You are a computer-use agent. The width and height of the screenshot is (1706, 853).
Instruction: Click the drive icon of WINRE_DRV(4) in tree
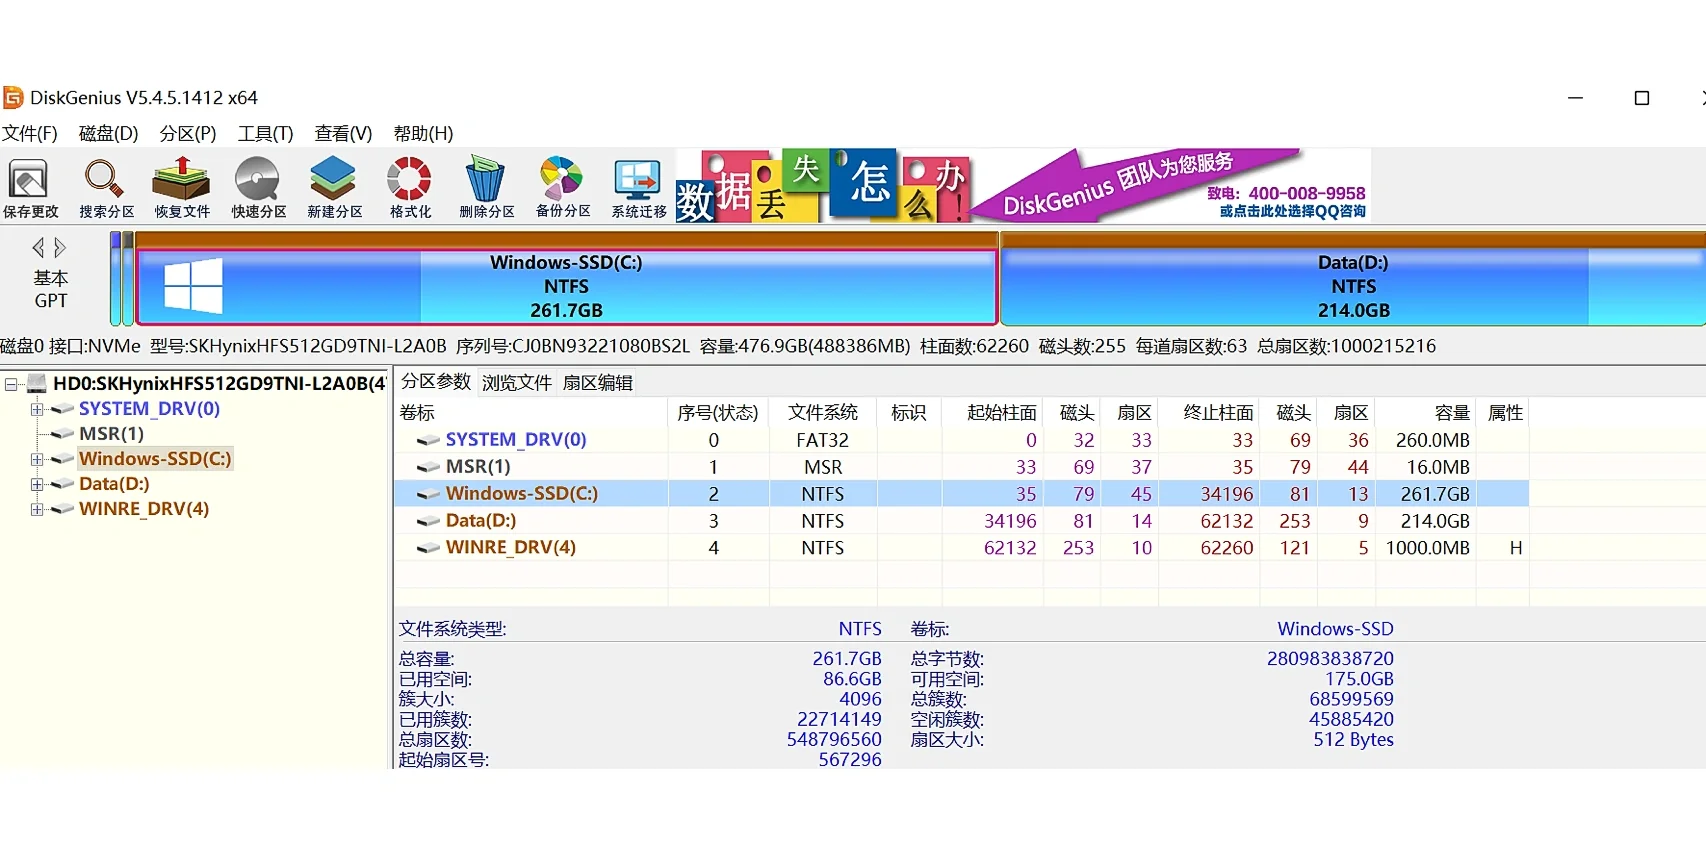pyautogui.click(x=62, y=509)
